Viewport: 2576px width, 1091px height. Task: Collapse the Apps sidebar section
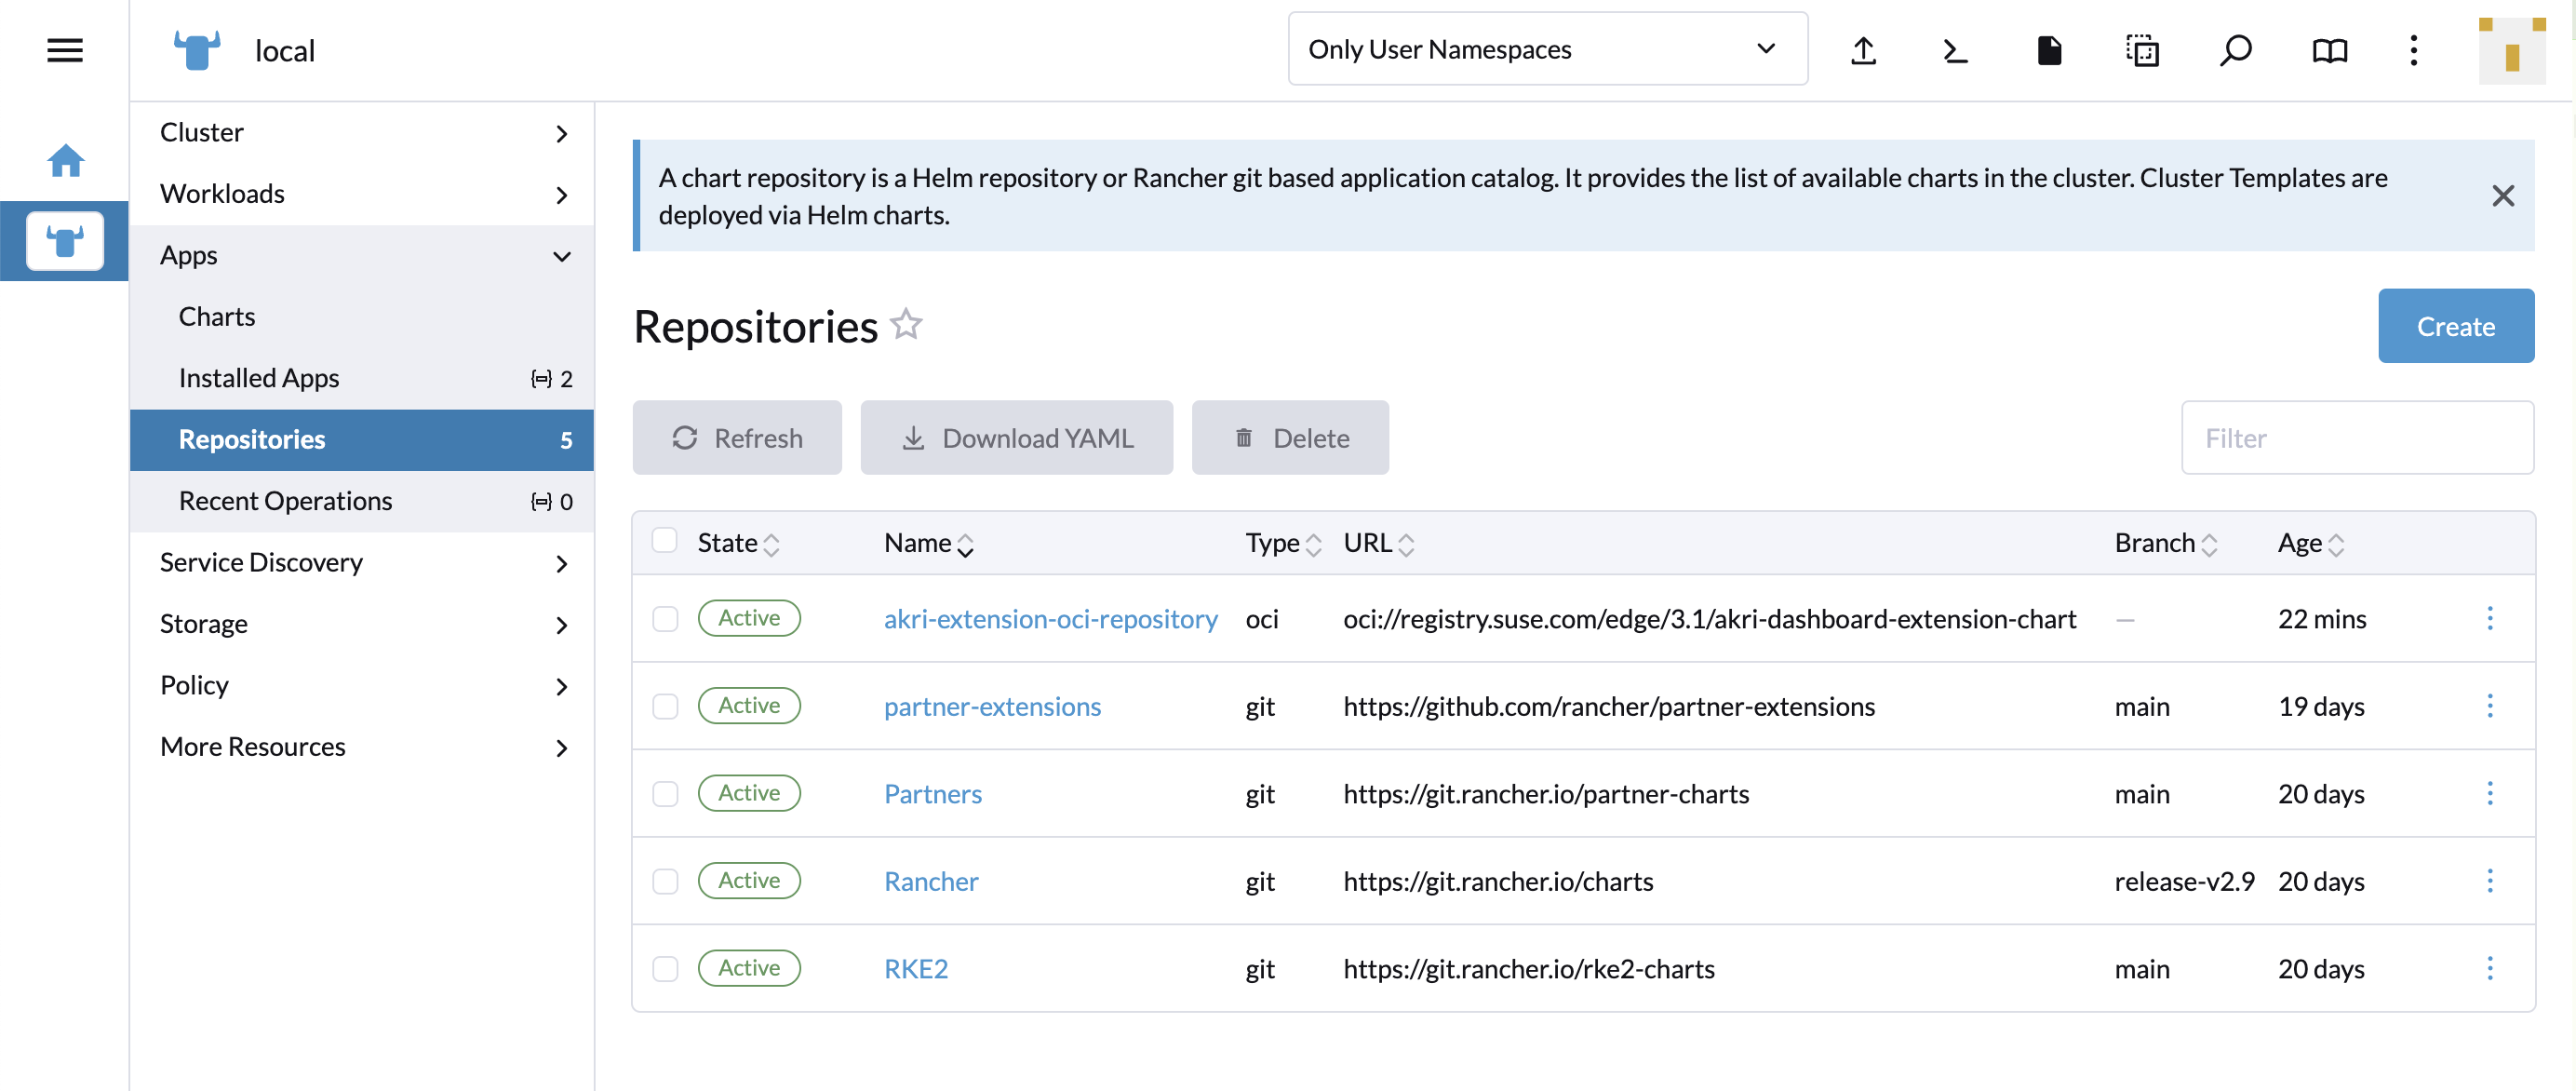click(361, 256)
